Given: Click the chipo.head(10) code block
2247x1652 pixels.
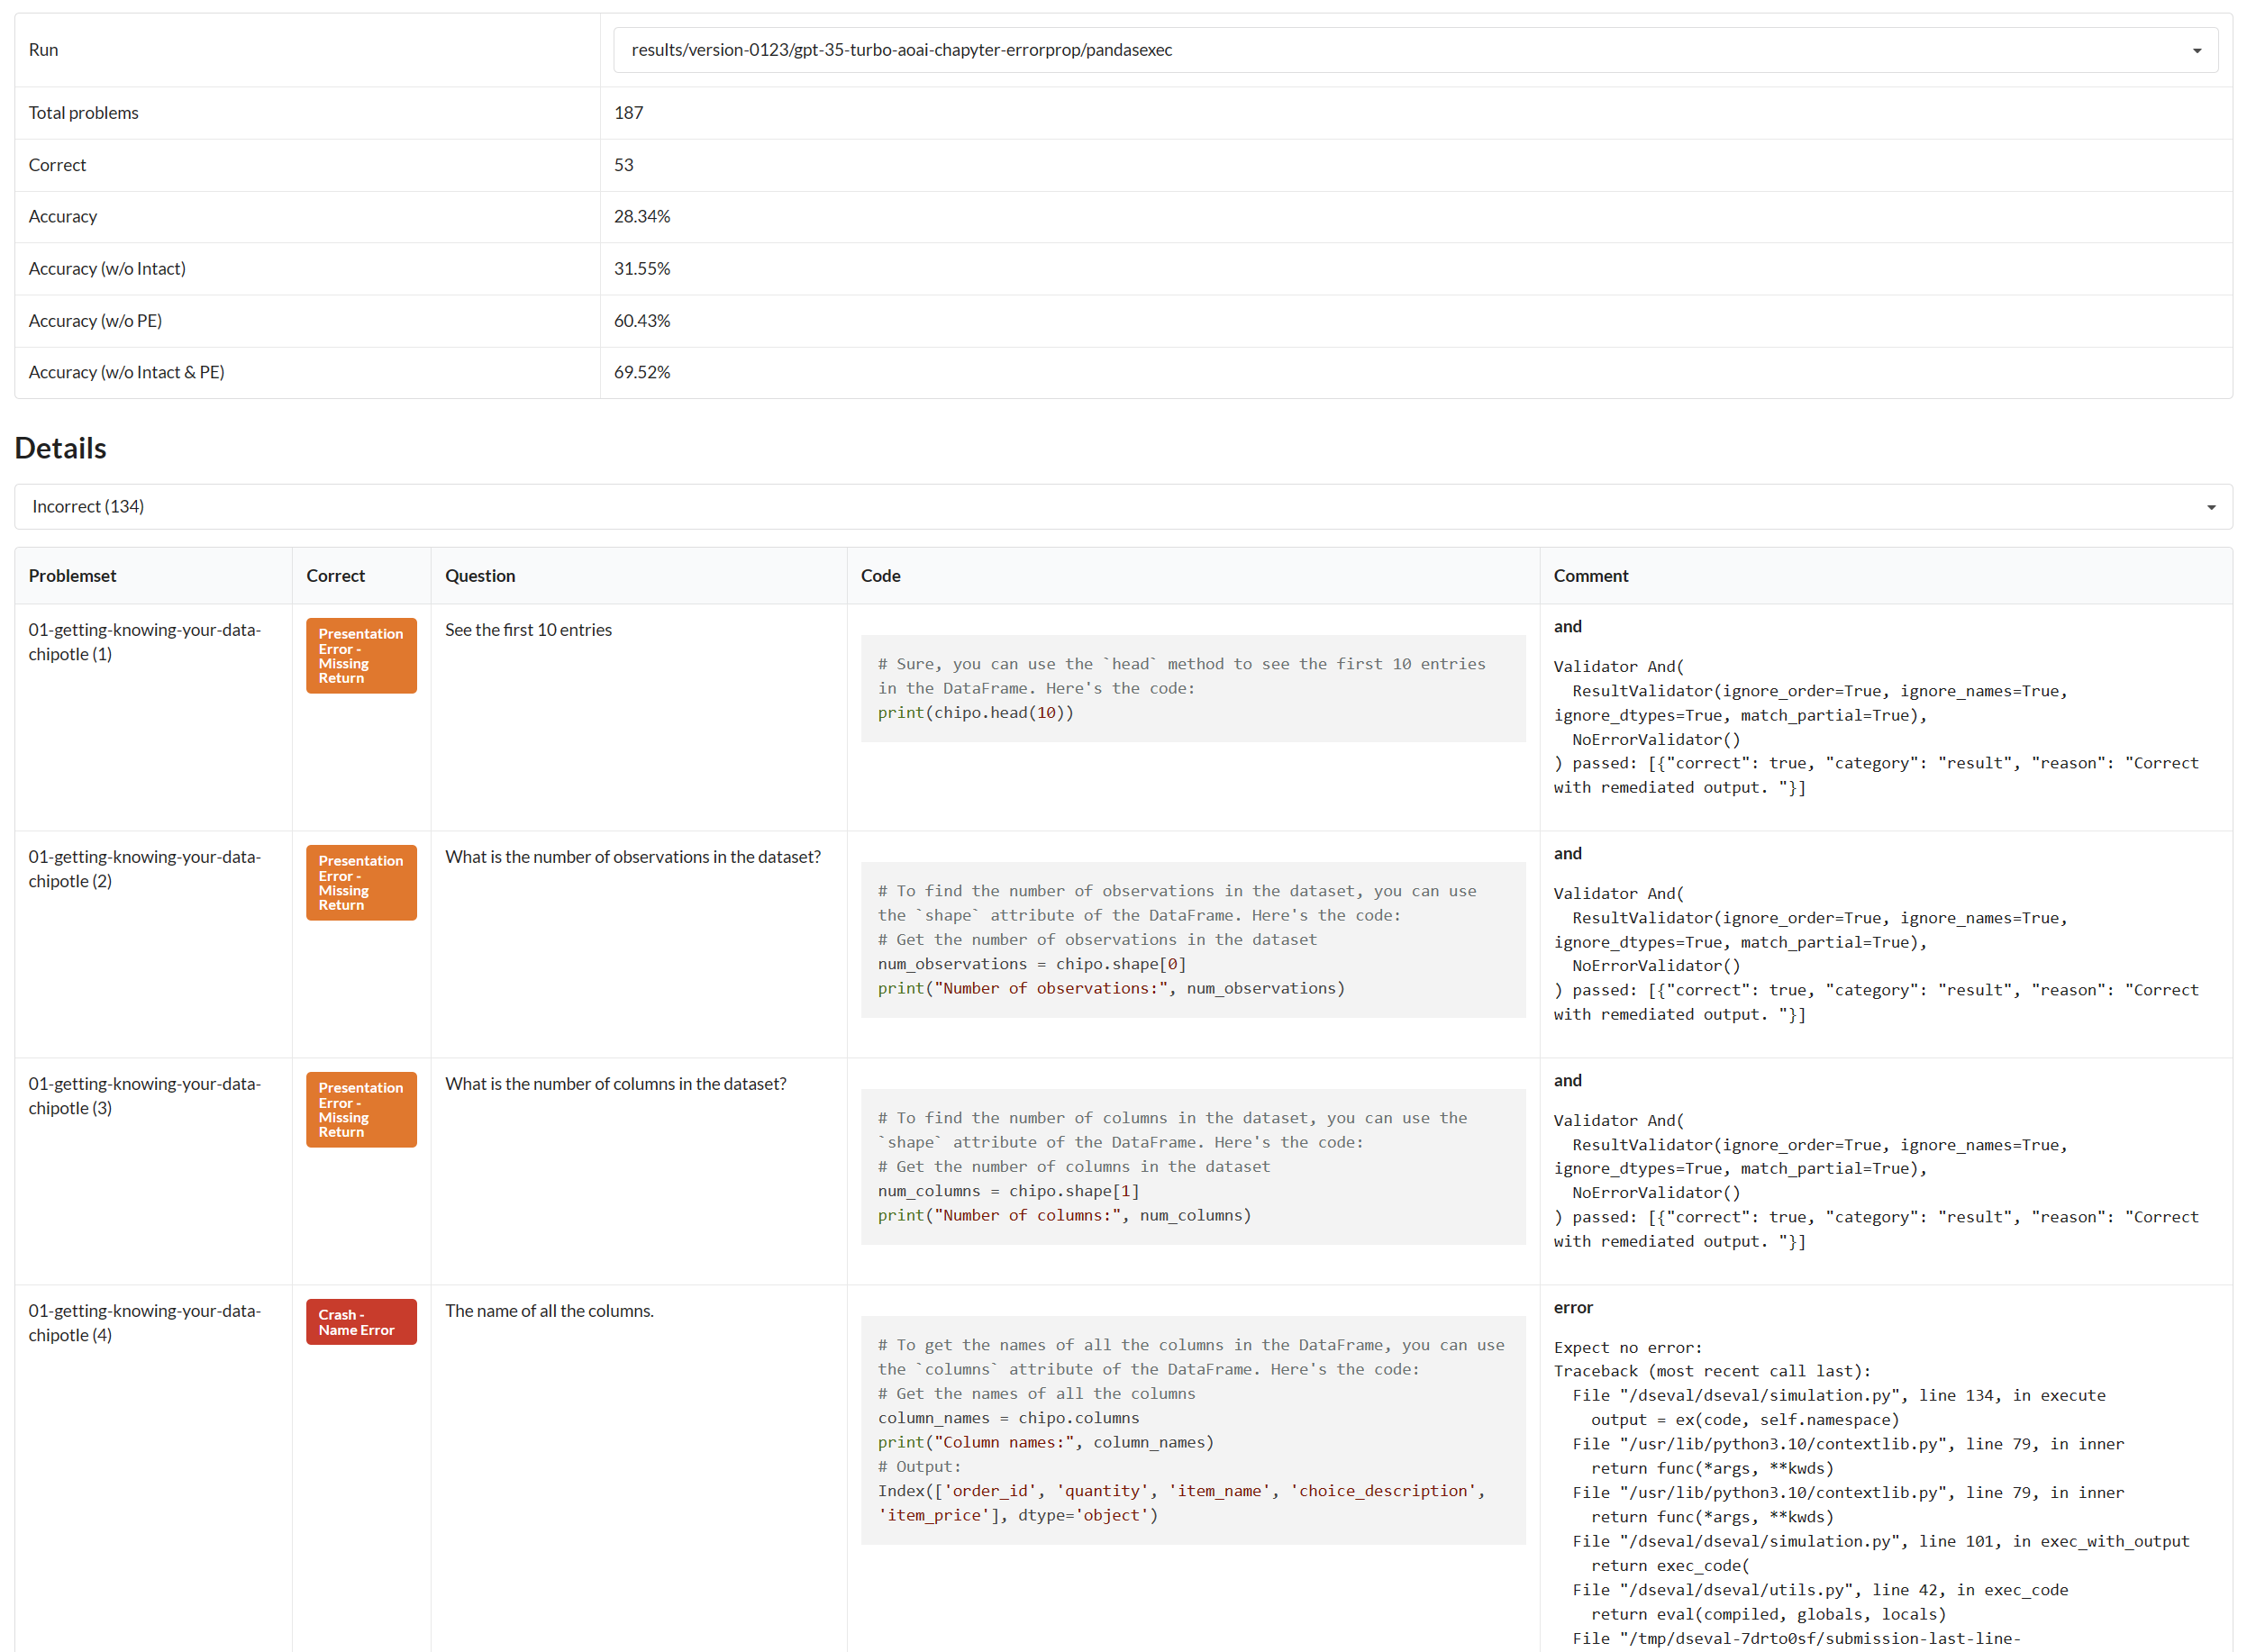Looking at the screenshot, I should click(1192, 689).
